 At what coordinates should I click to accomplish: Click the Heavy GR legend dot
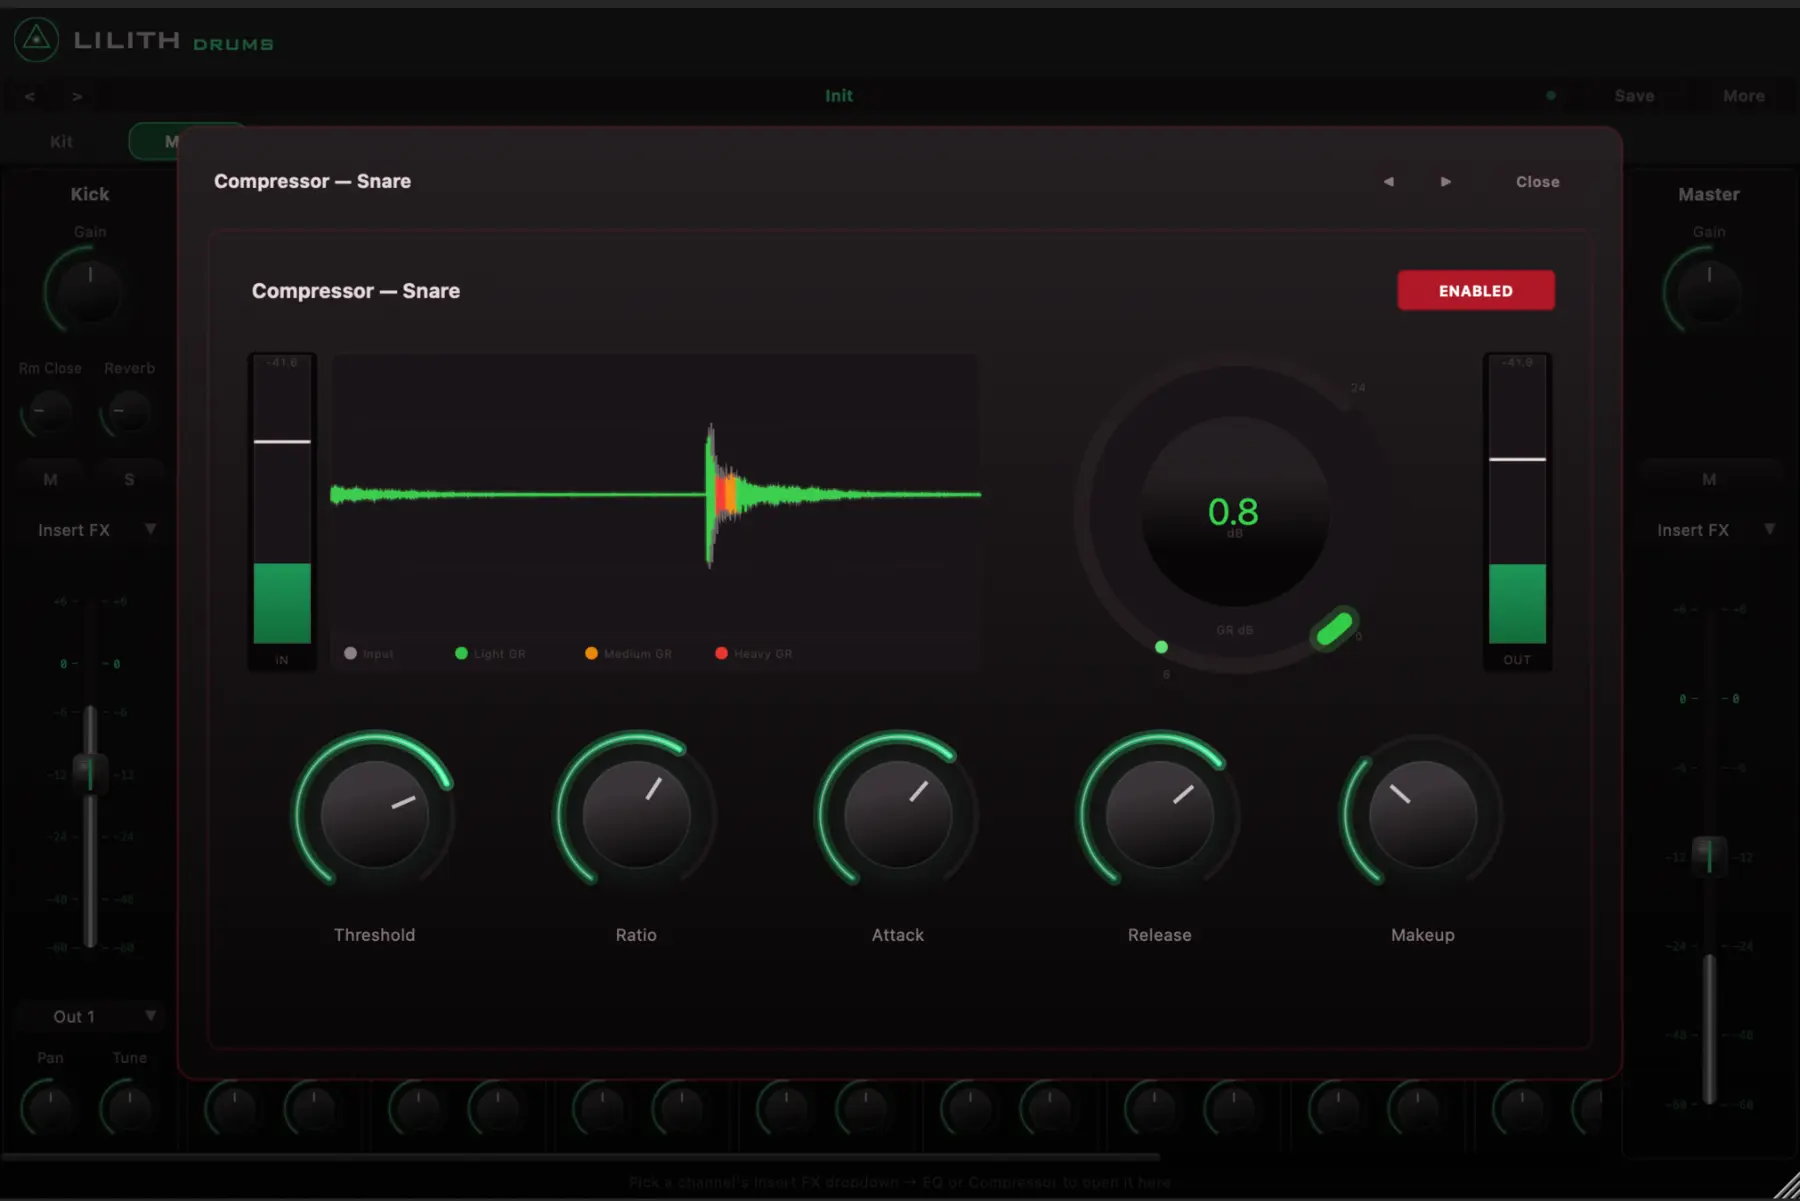point(721,653)
